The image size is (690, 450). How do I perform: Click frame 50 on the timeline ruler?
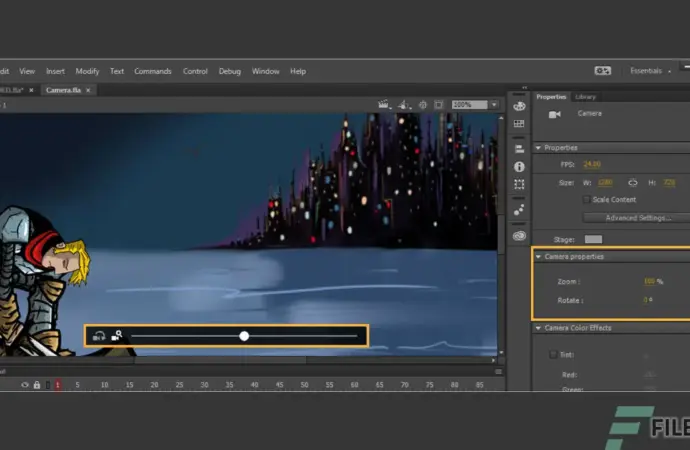[x=304, y=385]
